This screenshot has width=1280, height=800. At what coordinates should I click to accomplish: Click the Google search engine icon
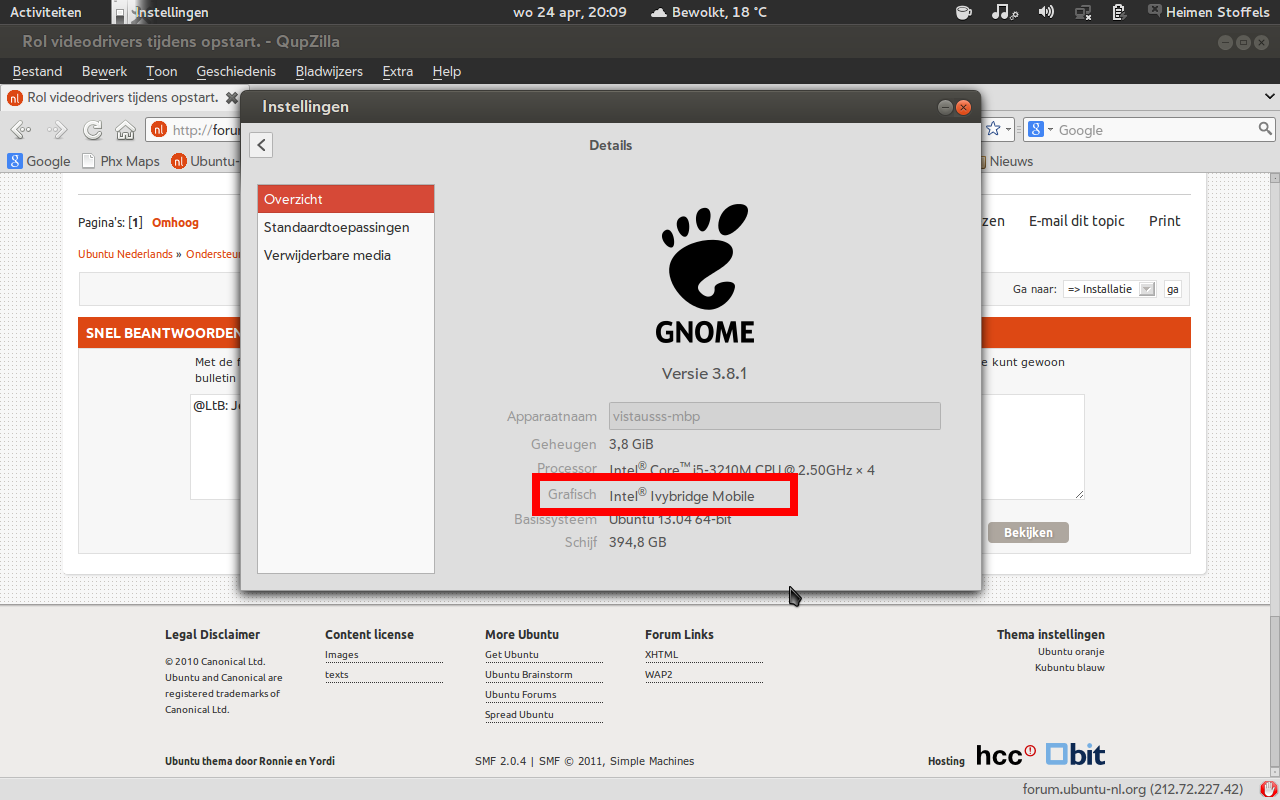coord(1036,130)
